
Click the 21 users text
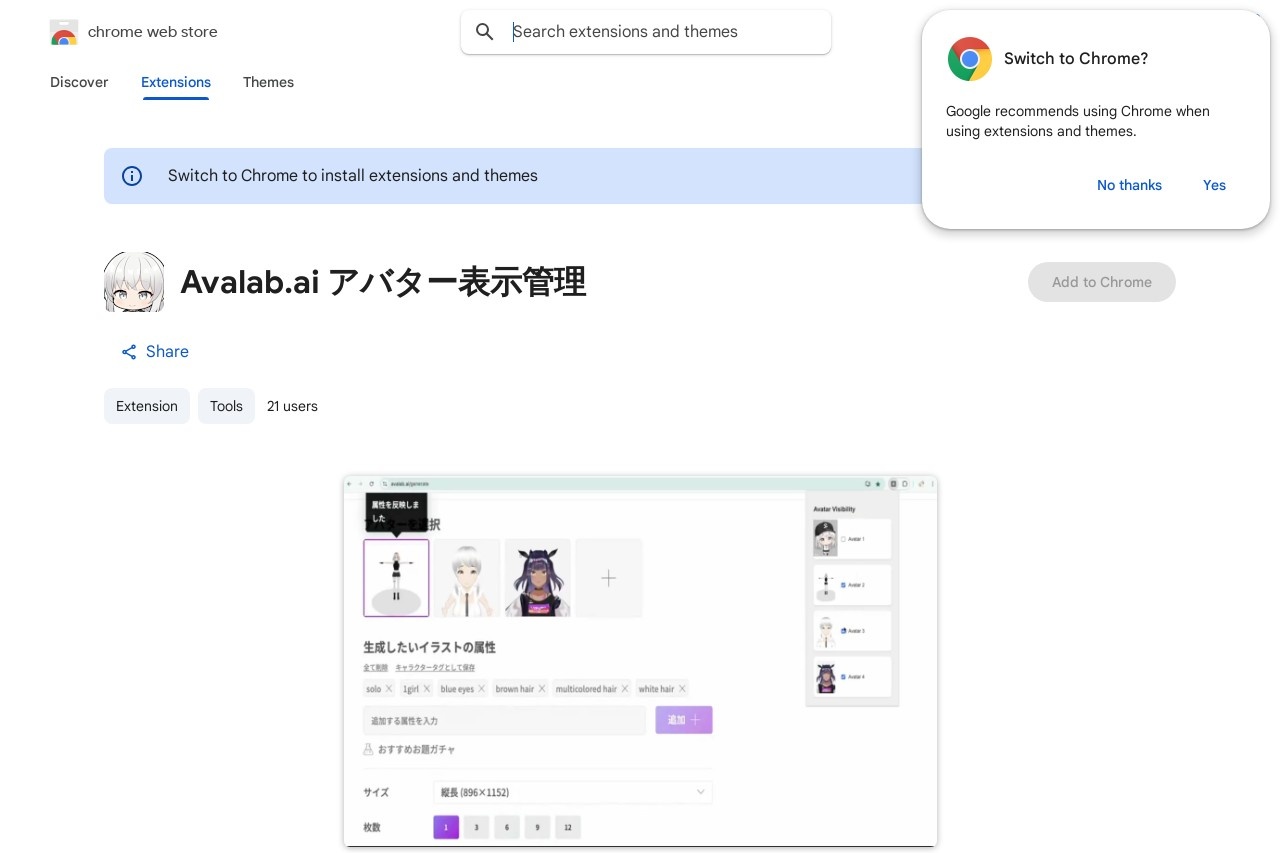(x=292, y=406)
